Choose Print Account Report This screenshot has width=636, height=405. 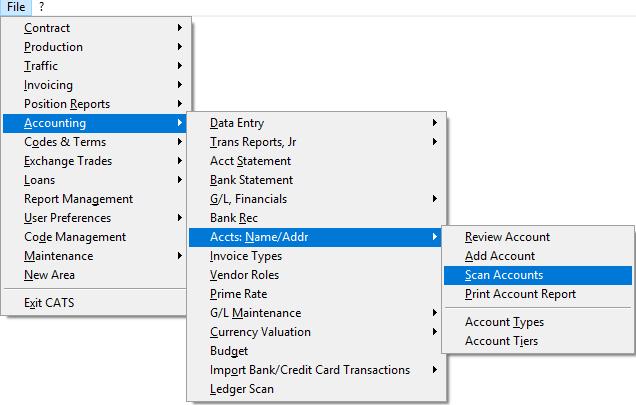point(538,294)
